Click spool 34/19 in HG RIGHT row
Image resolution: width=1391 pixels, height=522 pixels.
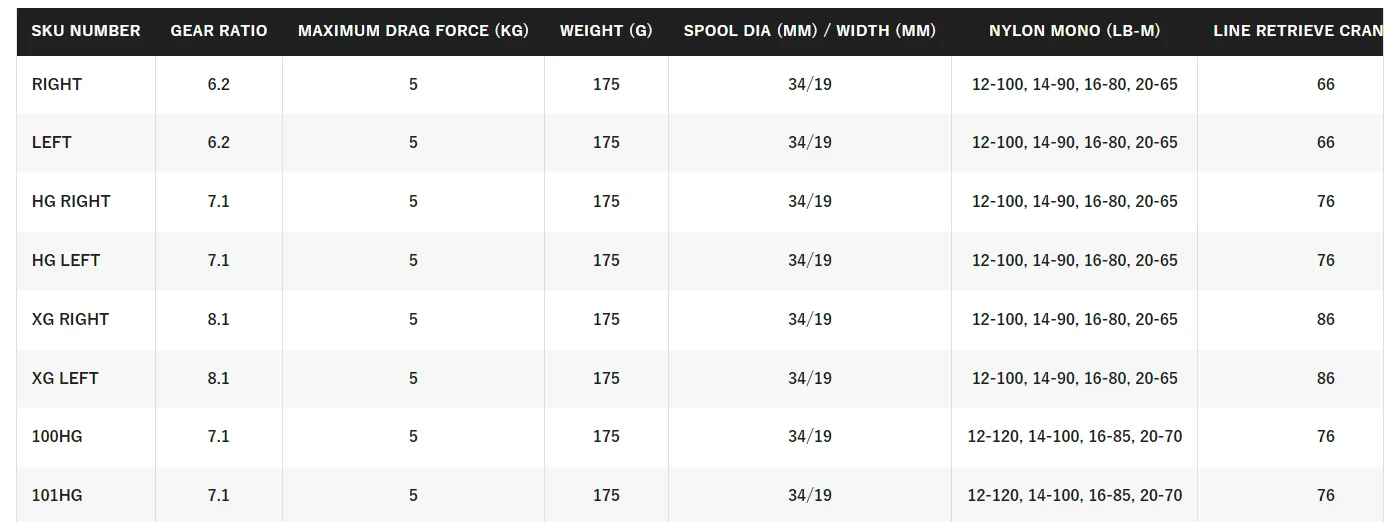point(810,201)
